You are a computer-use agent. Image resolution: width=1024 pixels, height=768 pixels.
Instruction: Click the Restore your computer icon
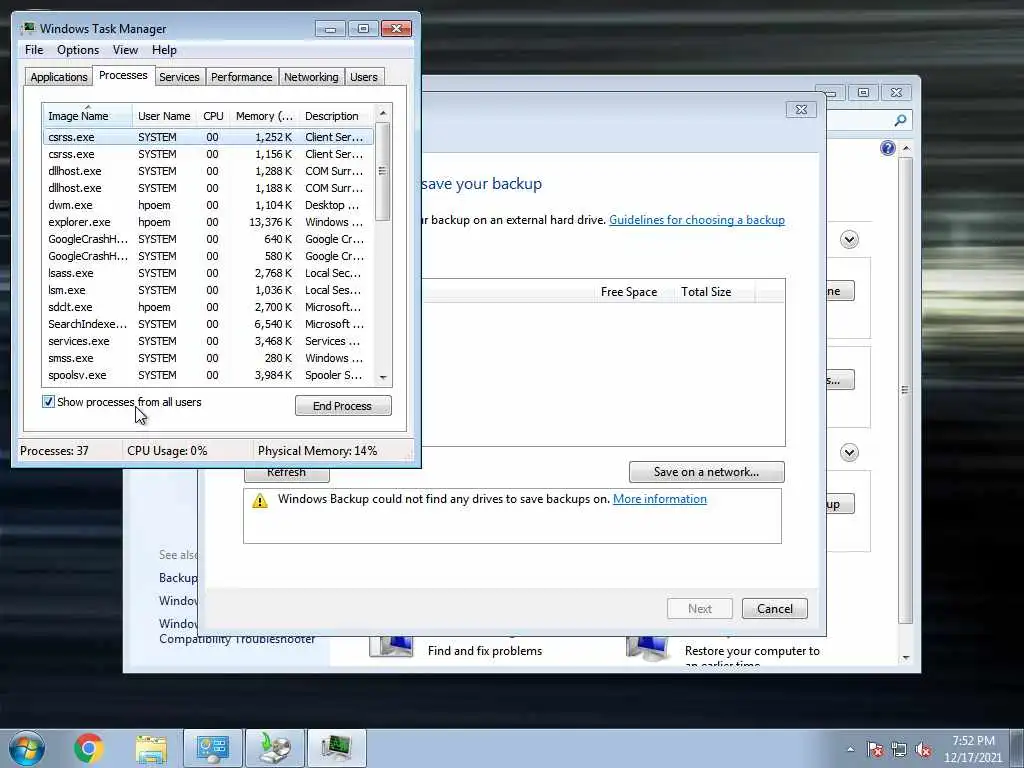pos(648,648)
